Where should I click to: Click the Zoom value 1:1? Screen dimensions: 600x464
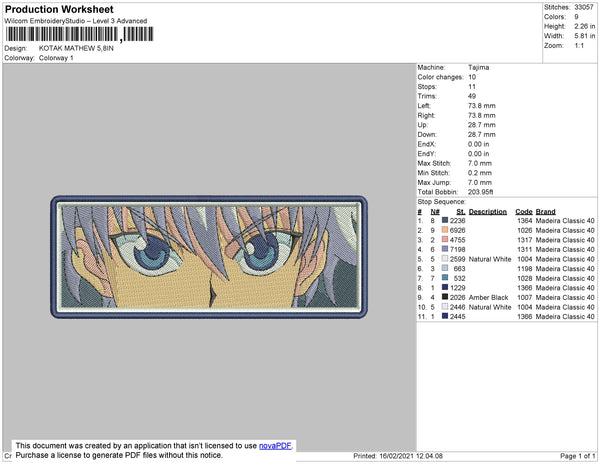point(579,46)
